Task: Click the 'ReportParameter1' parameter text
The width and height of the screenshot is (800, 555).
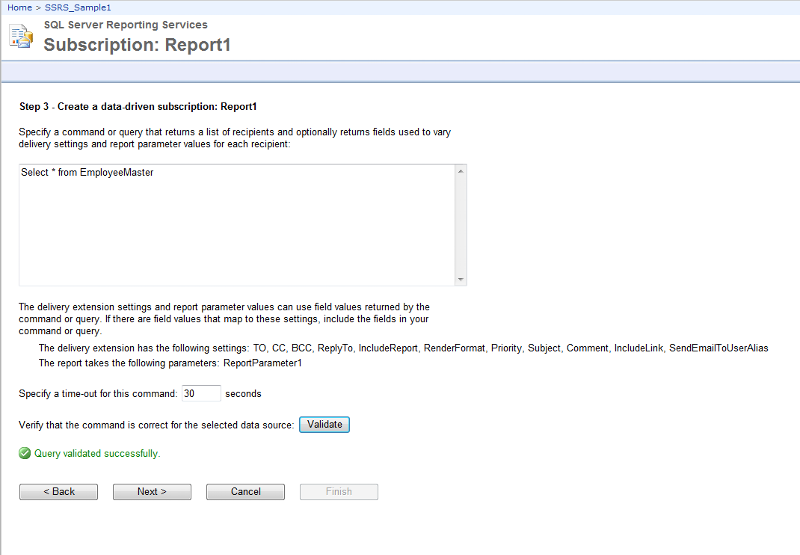Action: point(263,363)
